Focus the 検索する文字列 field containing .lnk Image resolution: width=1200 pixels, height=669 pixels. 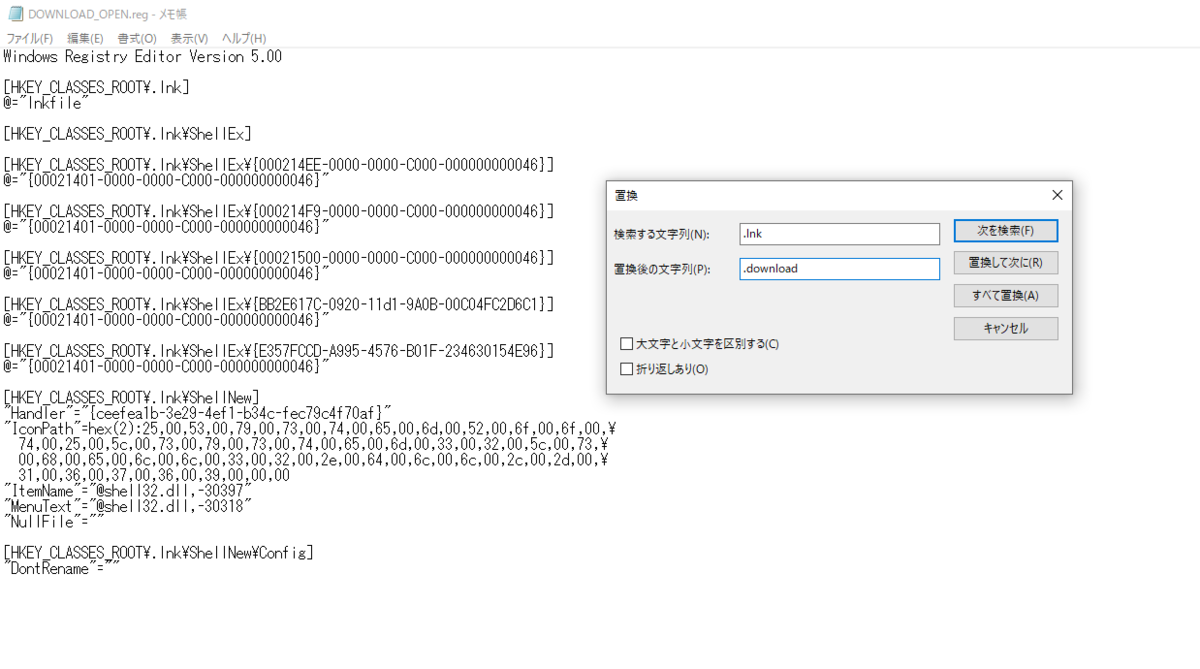pyautogui.click(x=840, y=233)
